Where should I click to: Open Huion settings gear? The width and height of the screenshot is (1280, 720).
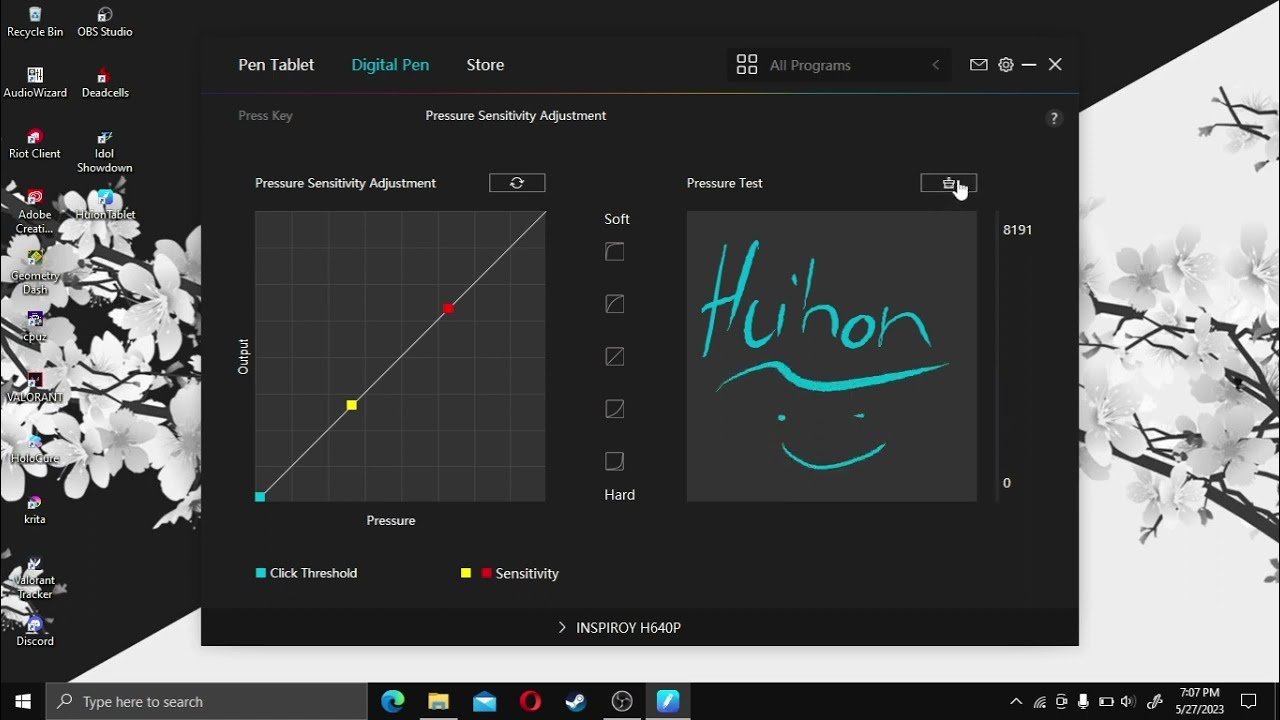(1006, 65)
